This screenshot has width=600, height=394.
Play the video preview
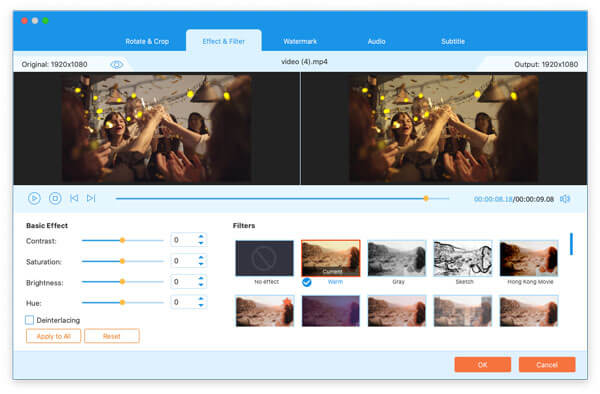[x=34, y=198]
